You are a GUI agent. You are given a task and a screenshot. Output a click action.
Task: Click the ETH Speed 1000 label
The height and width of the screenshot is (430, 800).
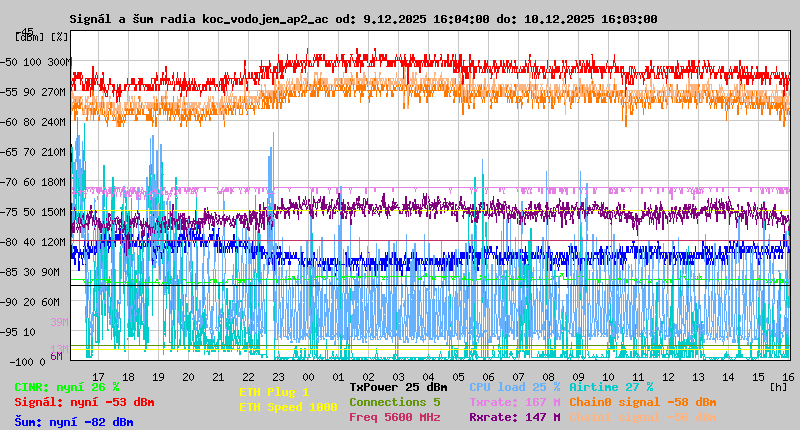coord(288,407)
